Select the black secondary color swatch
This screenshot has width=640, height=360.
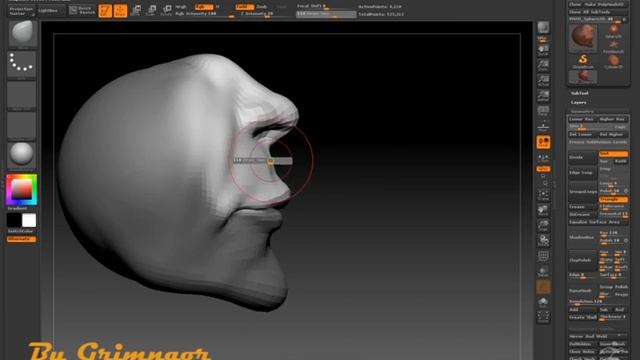click(x=14, y=220)
